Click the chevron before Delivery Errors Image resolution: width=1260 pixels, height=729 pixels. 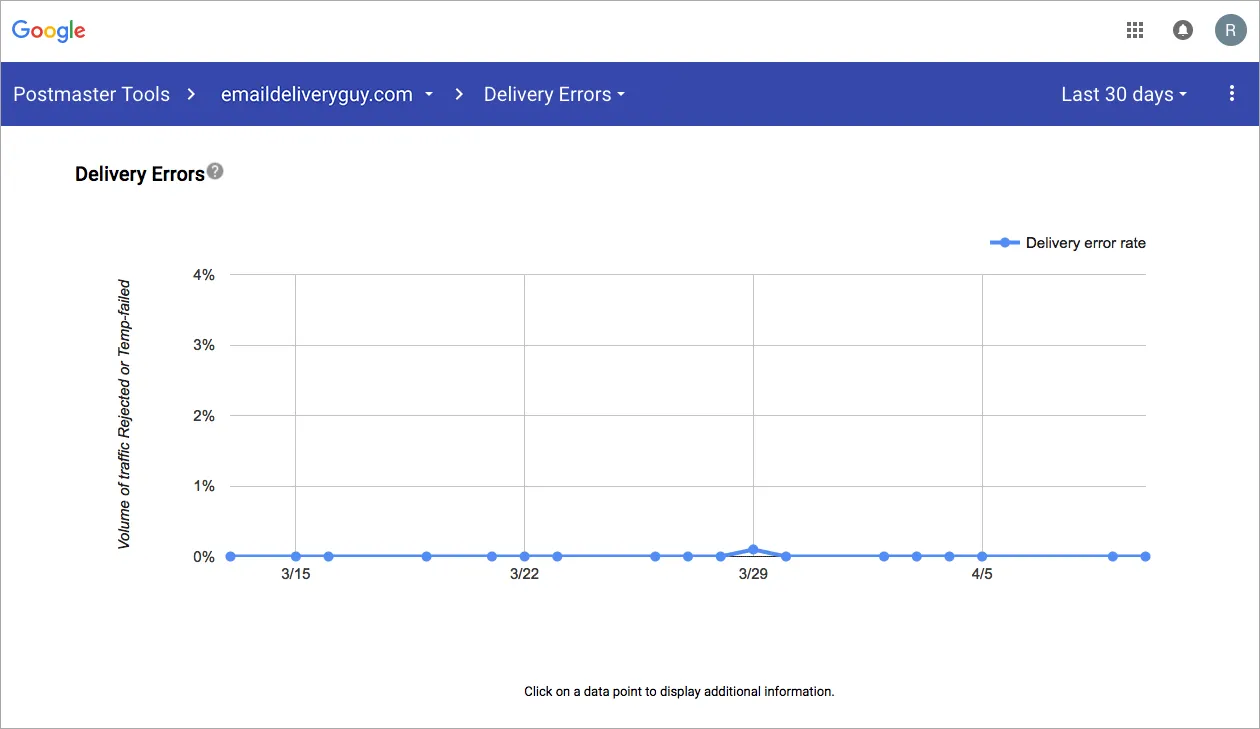459,94
